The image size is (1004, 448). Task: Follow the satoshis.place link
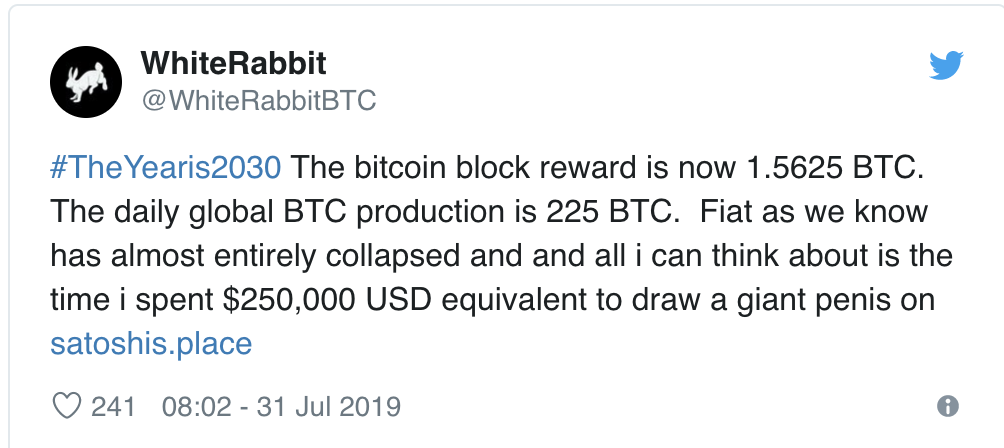pyautogui.click(x=151, y=344)
